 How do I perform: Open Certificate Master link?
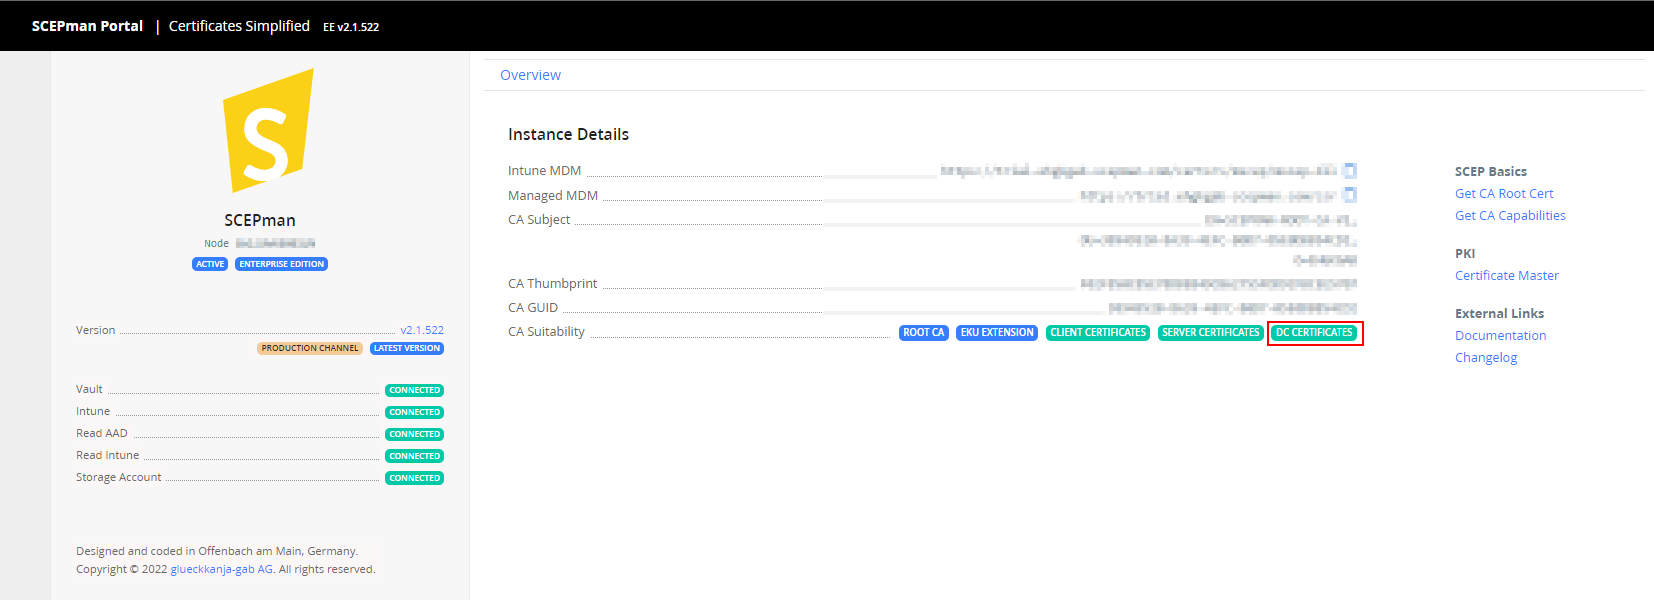pos(1507,276)
